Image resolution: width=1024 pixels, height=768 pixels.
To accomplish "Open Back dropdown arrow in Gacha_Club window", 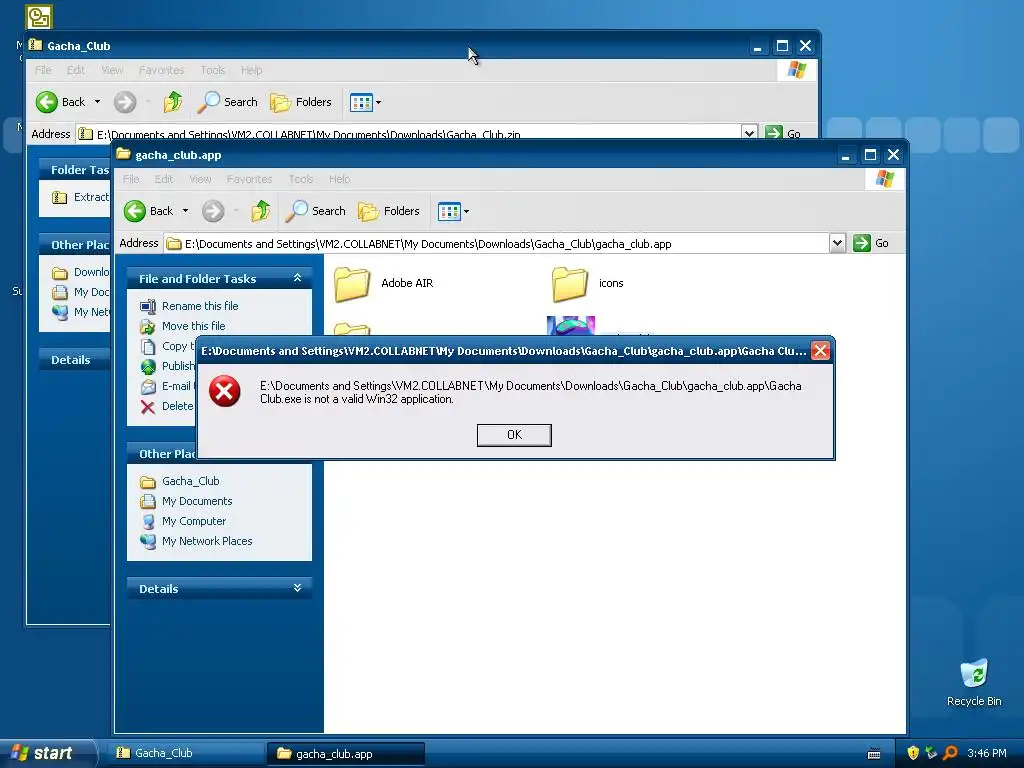I will 97,102.
